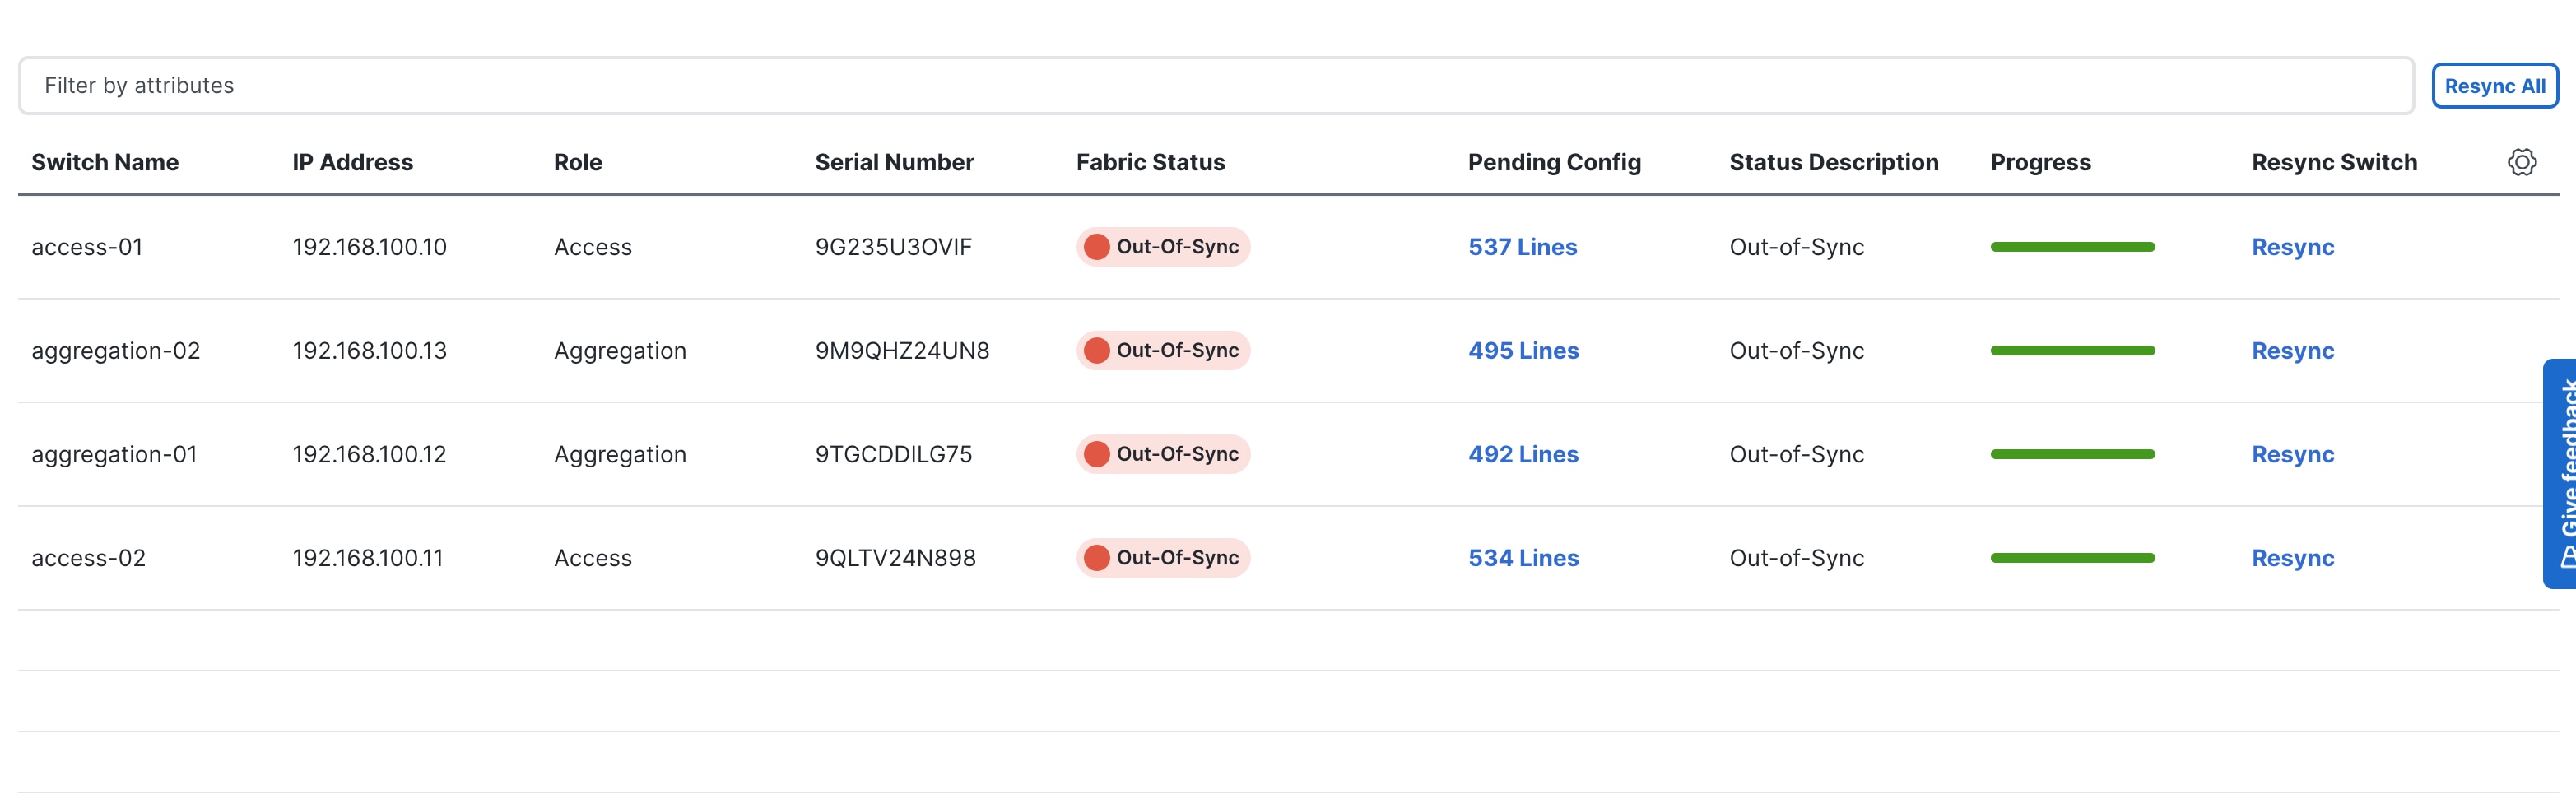Resync the aggregation-02 switch
Viewport: 2576px width, 808px height.
[2292, 351]
